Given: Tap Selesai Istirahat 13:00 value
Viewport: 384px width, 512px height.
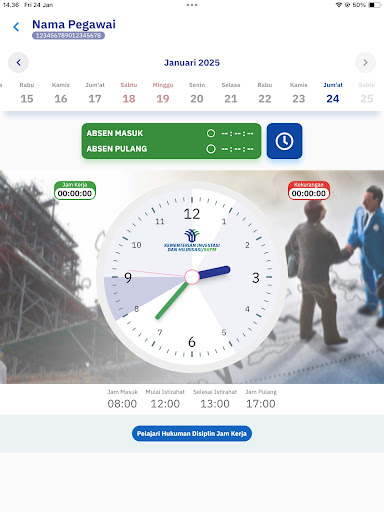Looking at the screenshot, I should 215,404.
